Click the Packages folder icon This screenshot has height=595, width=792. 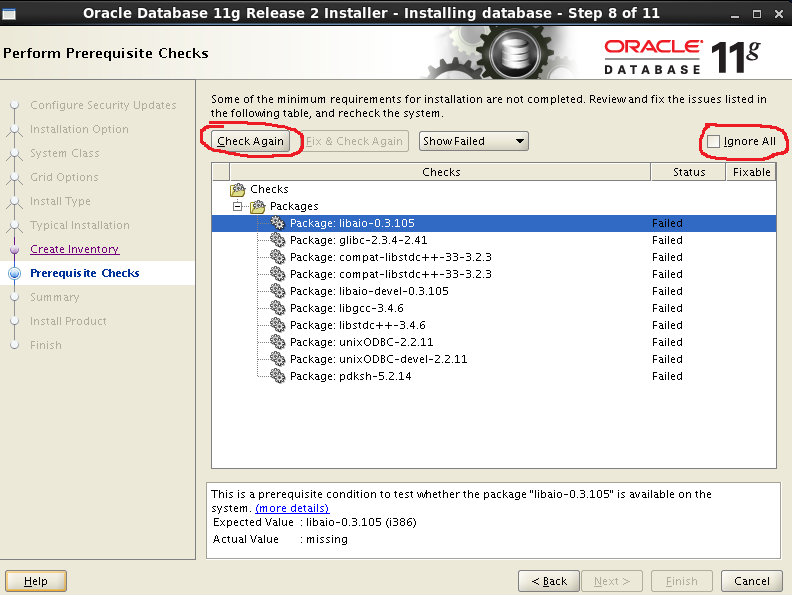258,206
